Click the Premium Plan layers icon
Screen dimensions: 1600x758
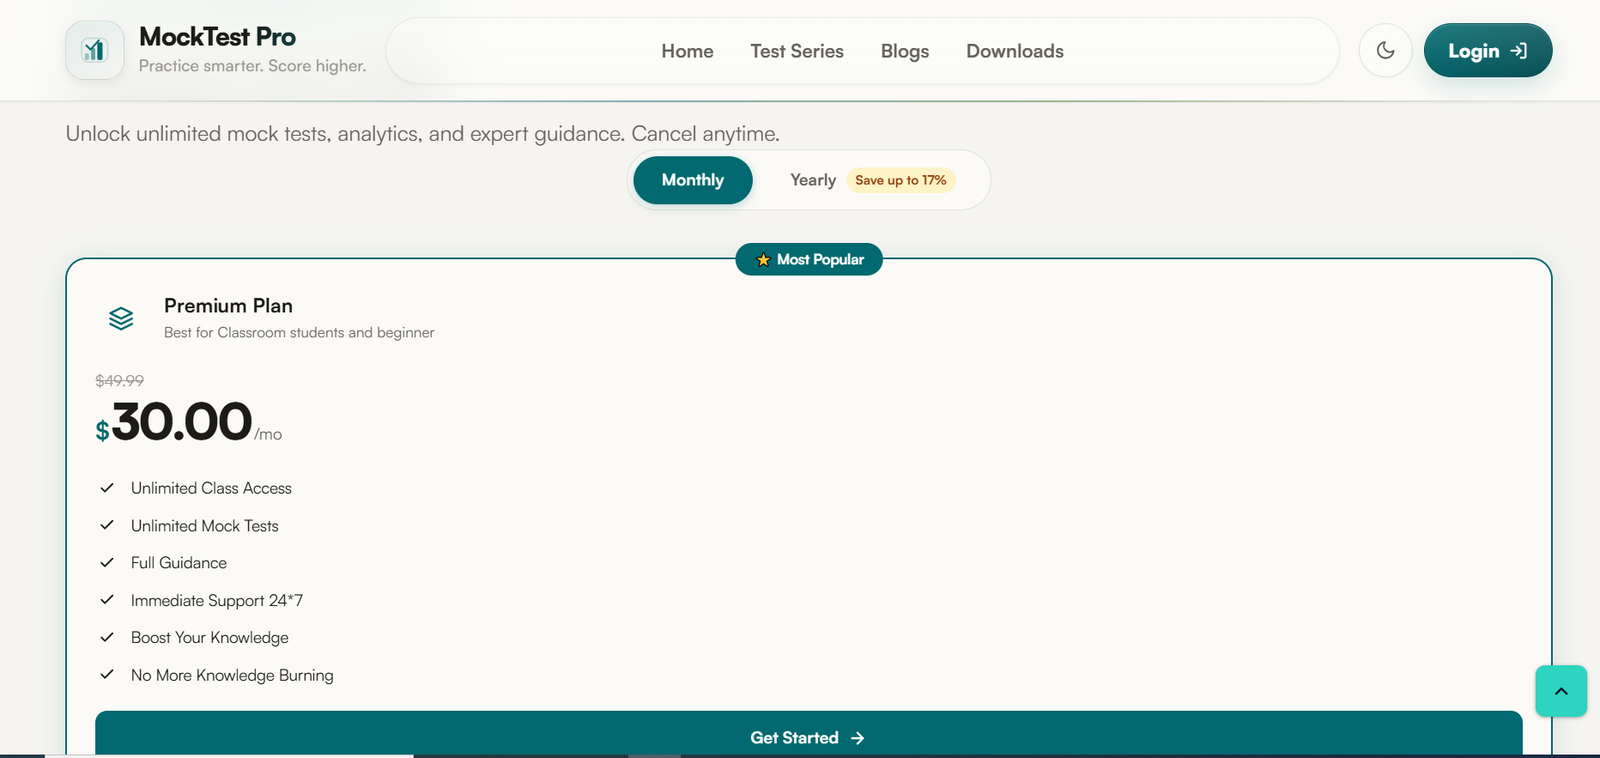121,318
